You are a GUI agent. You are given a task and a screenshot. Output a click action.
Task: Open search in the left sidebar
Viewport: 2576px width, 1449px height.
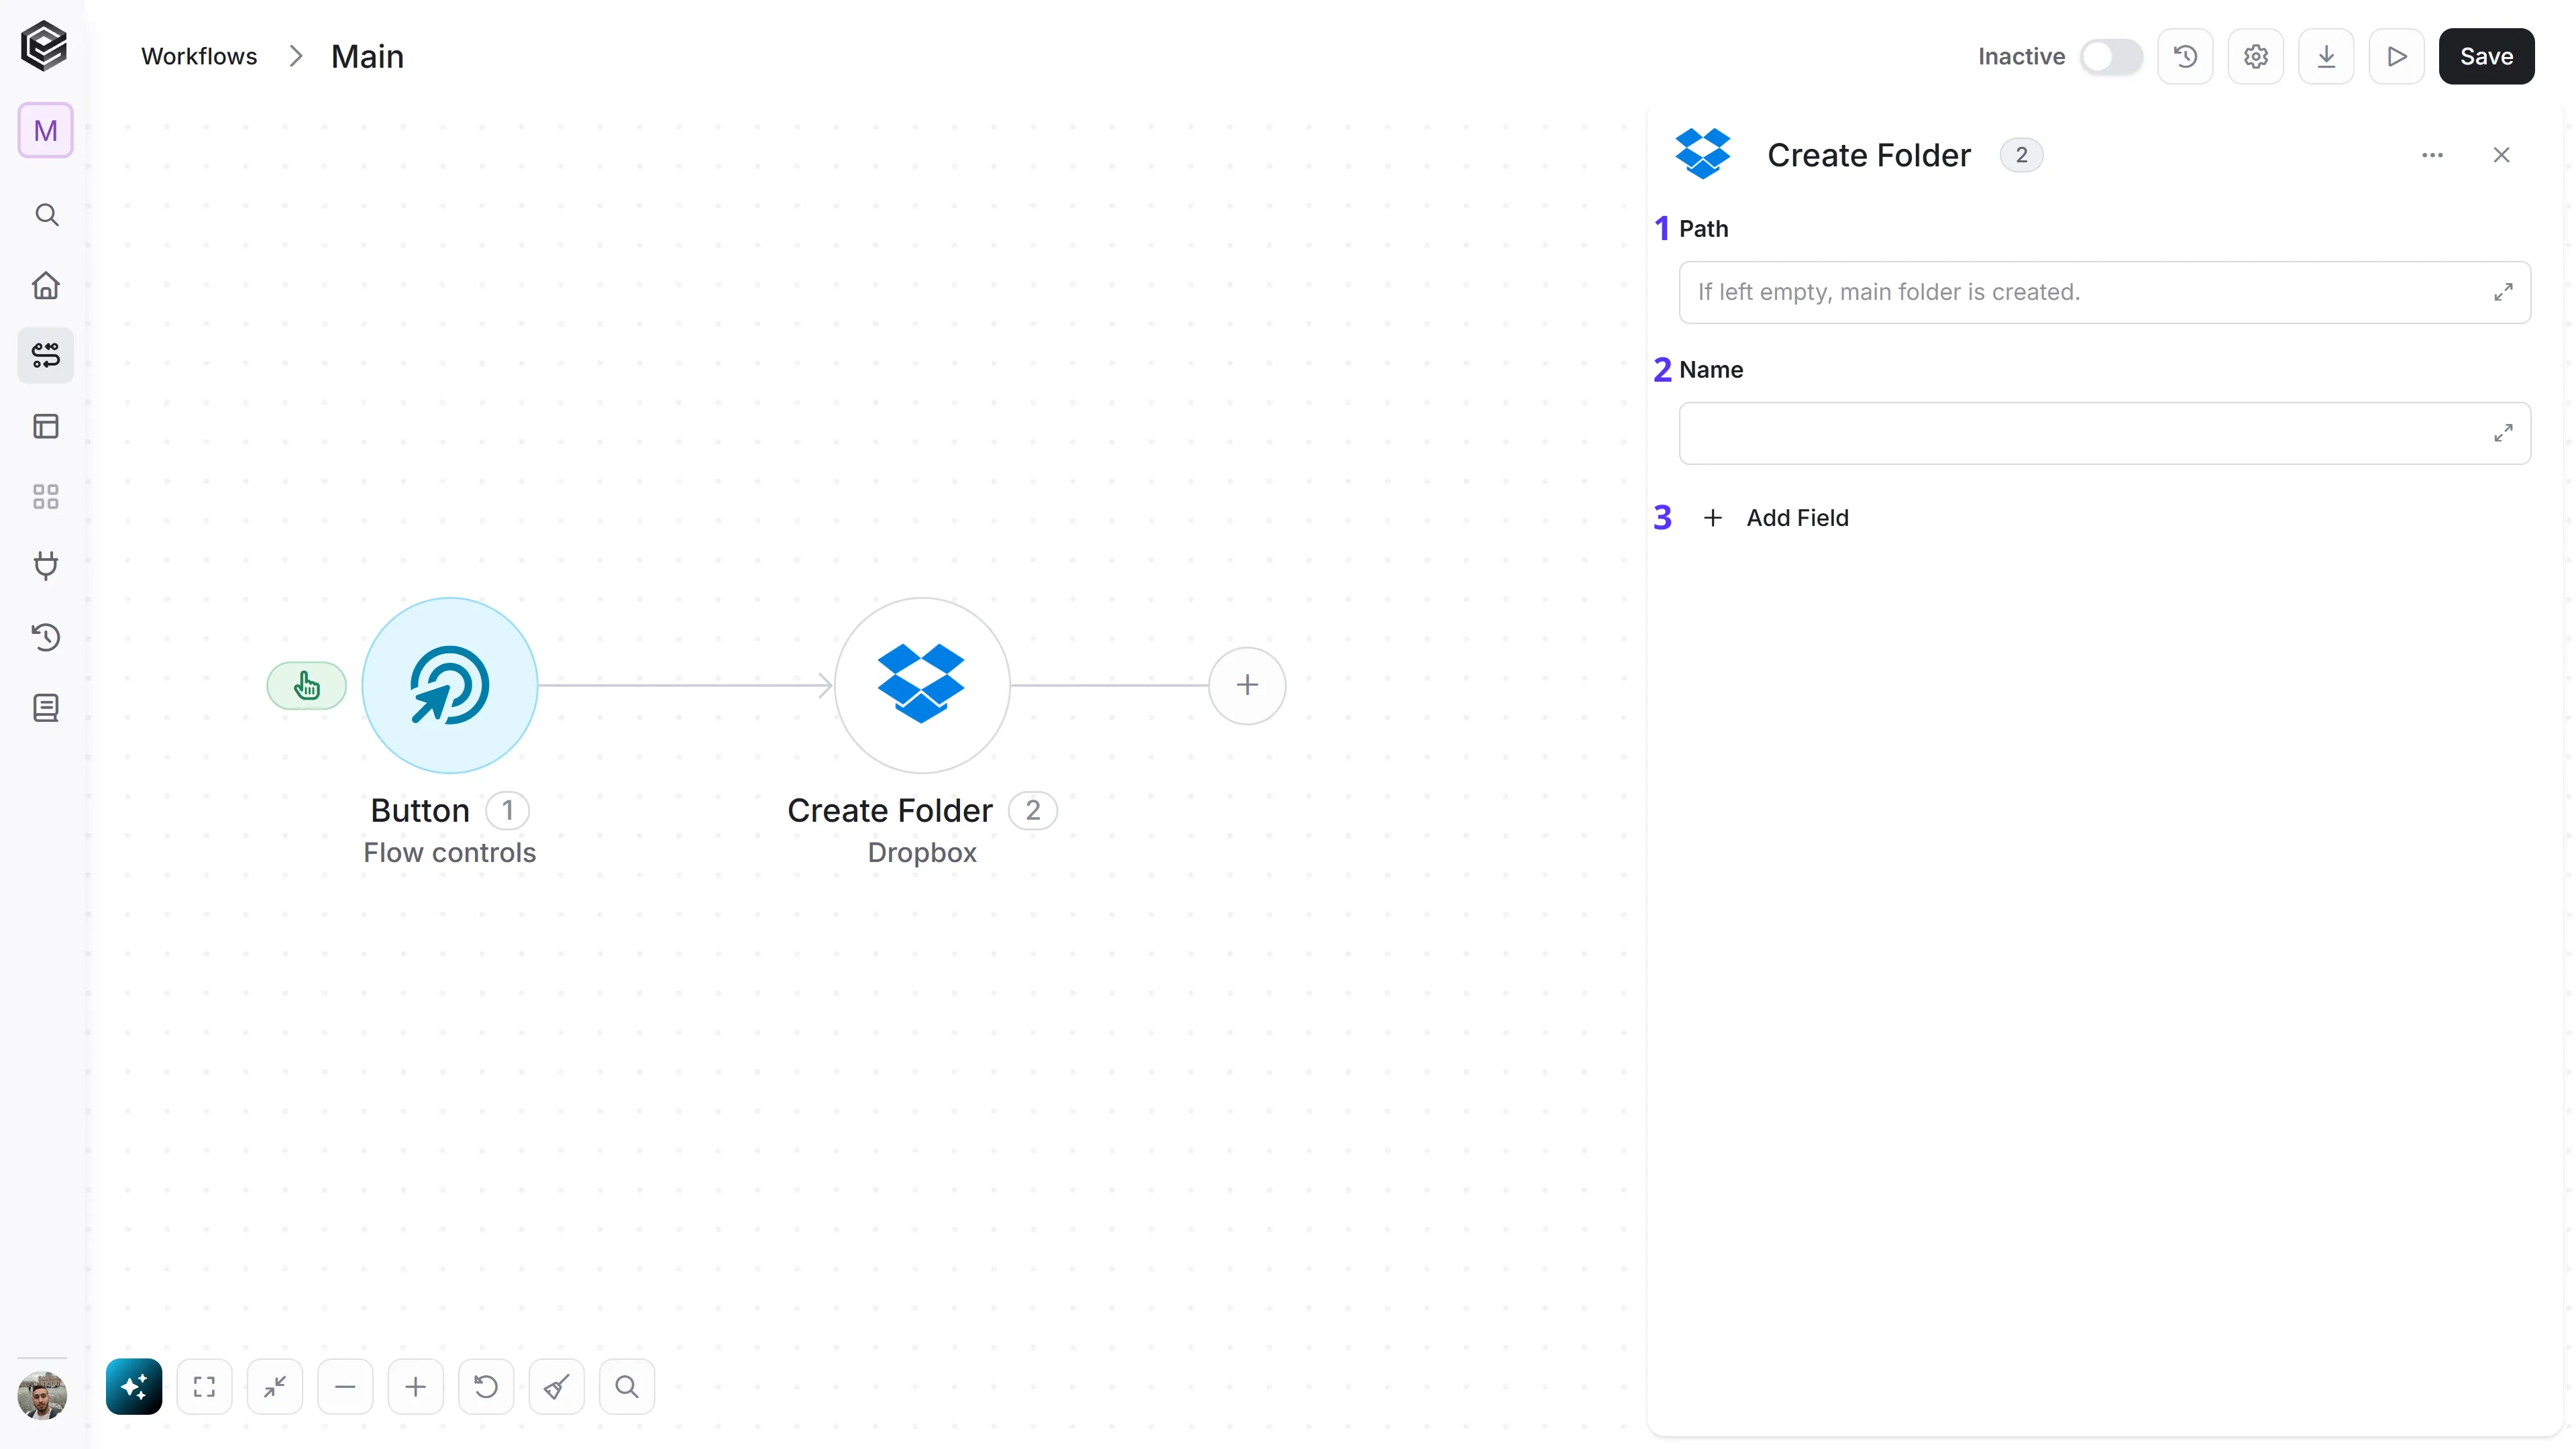(46, 215)
